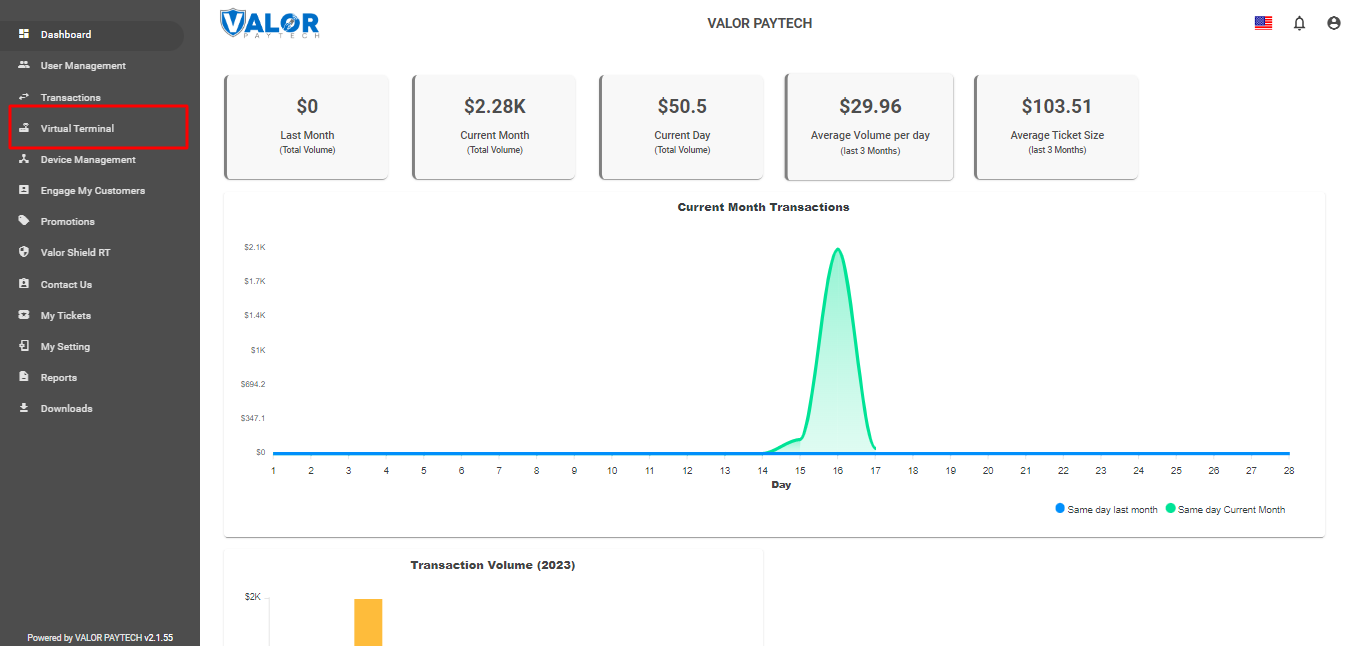The width and height of the screenshot is (1348, 646).
Task: Toggle 'Same day Current Month' legend entry
Action: (1225, 510)
